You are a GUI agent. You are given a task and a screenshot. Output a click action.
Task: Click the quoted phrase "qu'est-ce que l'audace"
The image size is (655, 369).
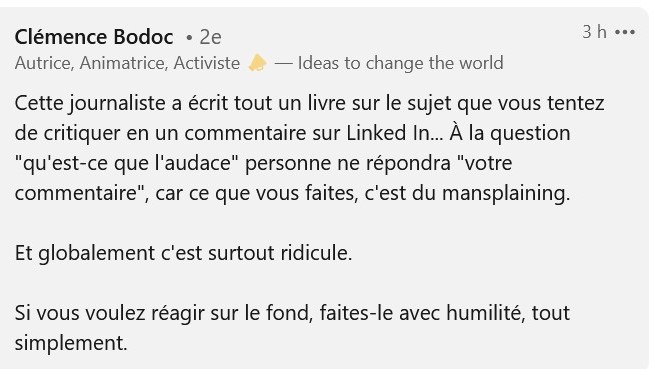pos(123,163)
